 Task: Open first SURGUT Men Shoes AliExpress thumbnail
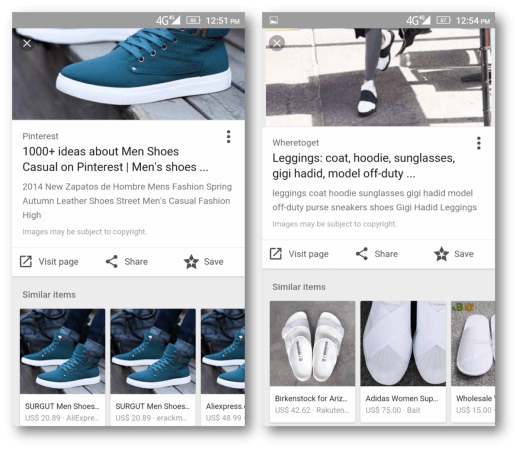click(62, 352)
